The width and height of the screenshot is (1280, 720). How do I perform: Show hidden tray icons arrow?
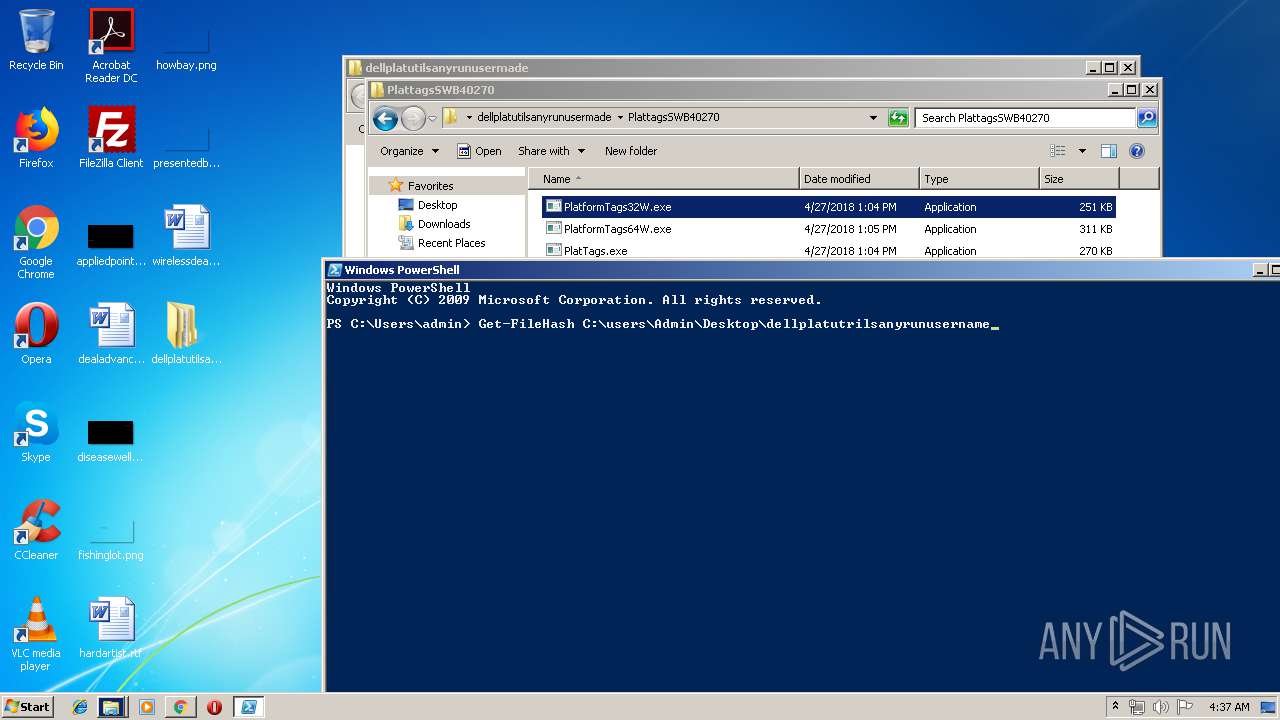coord(1116,707)
